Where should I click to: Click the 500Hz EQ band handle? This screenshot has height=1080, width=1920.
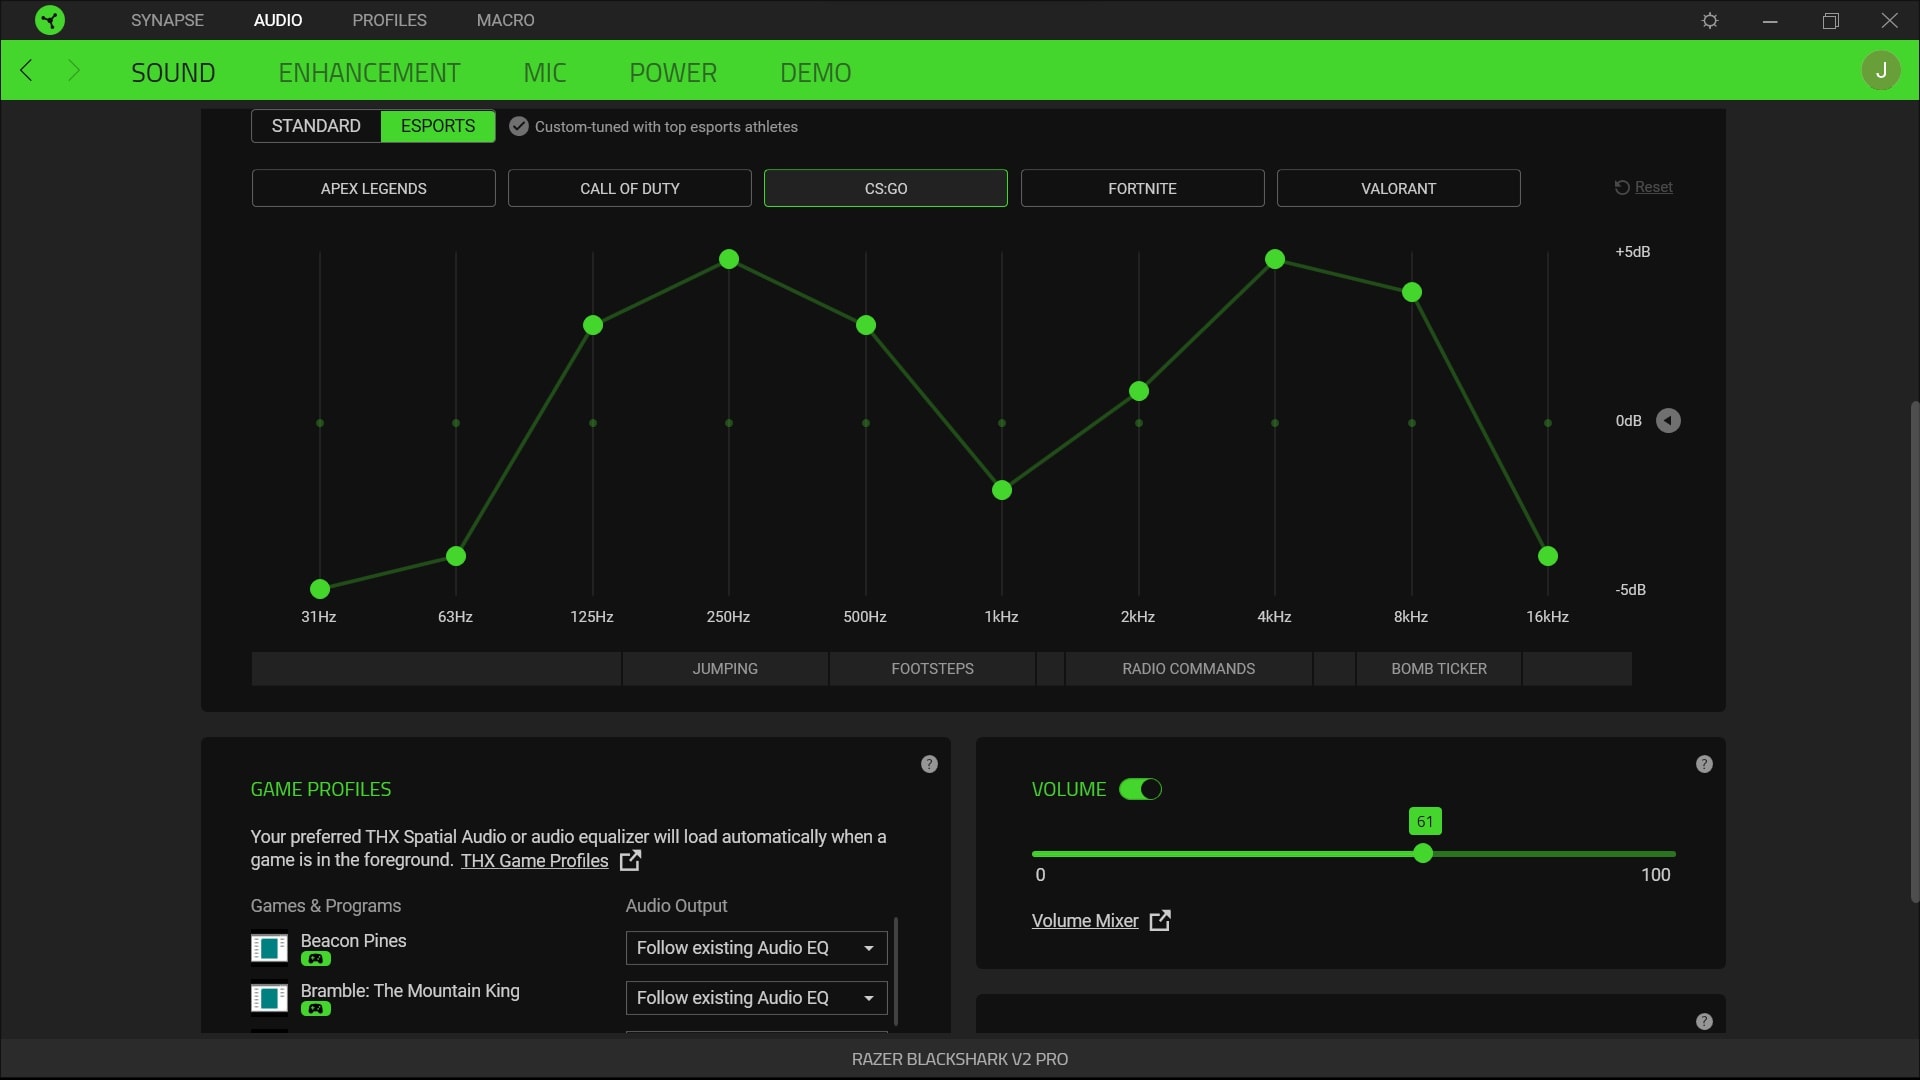pyautogui.click(x=866, y=325)
